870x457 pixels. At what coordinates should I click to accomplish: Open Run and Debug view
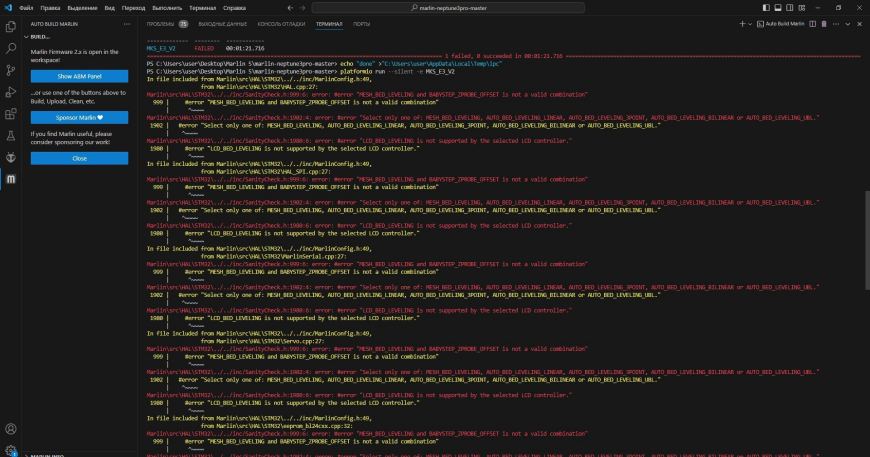[x=11, y=92]
